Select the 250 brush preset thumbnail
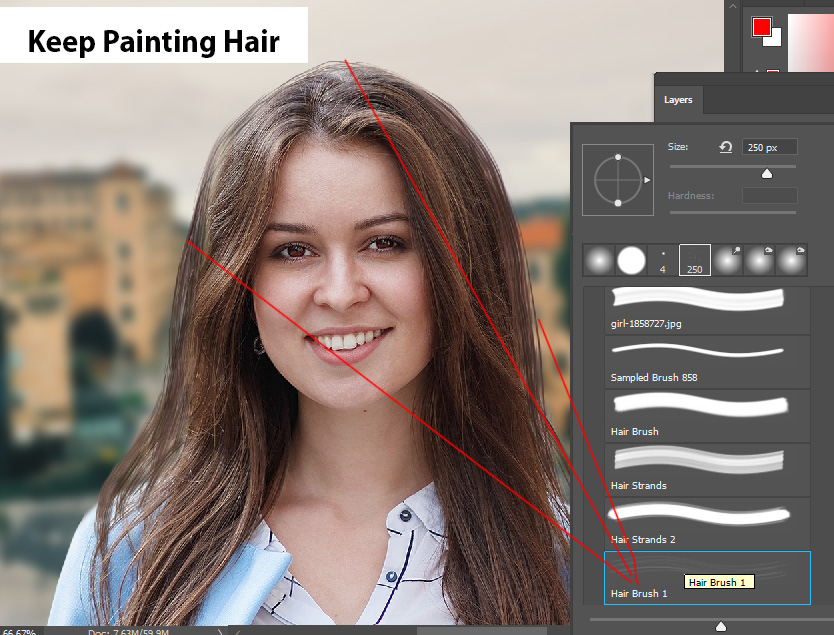Screen dimensions: 834x635 tap(695, 259)
